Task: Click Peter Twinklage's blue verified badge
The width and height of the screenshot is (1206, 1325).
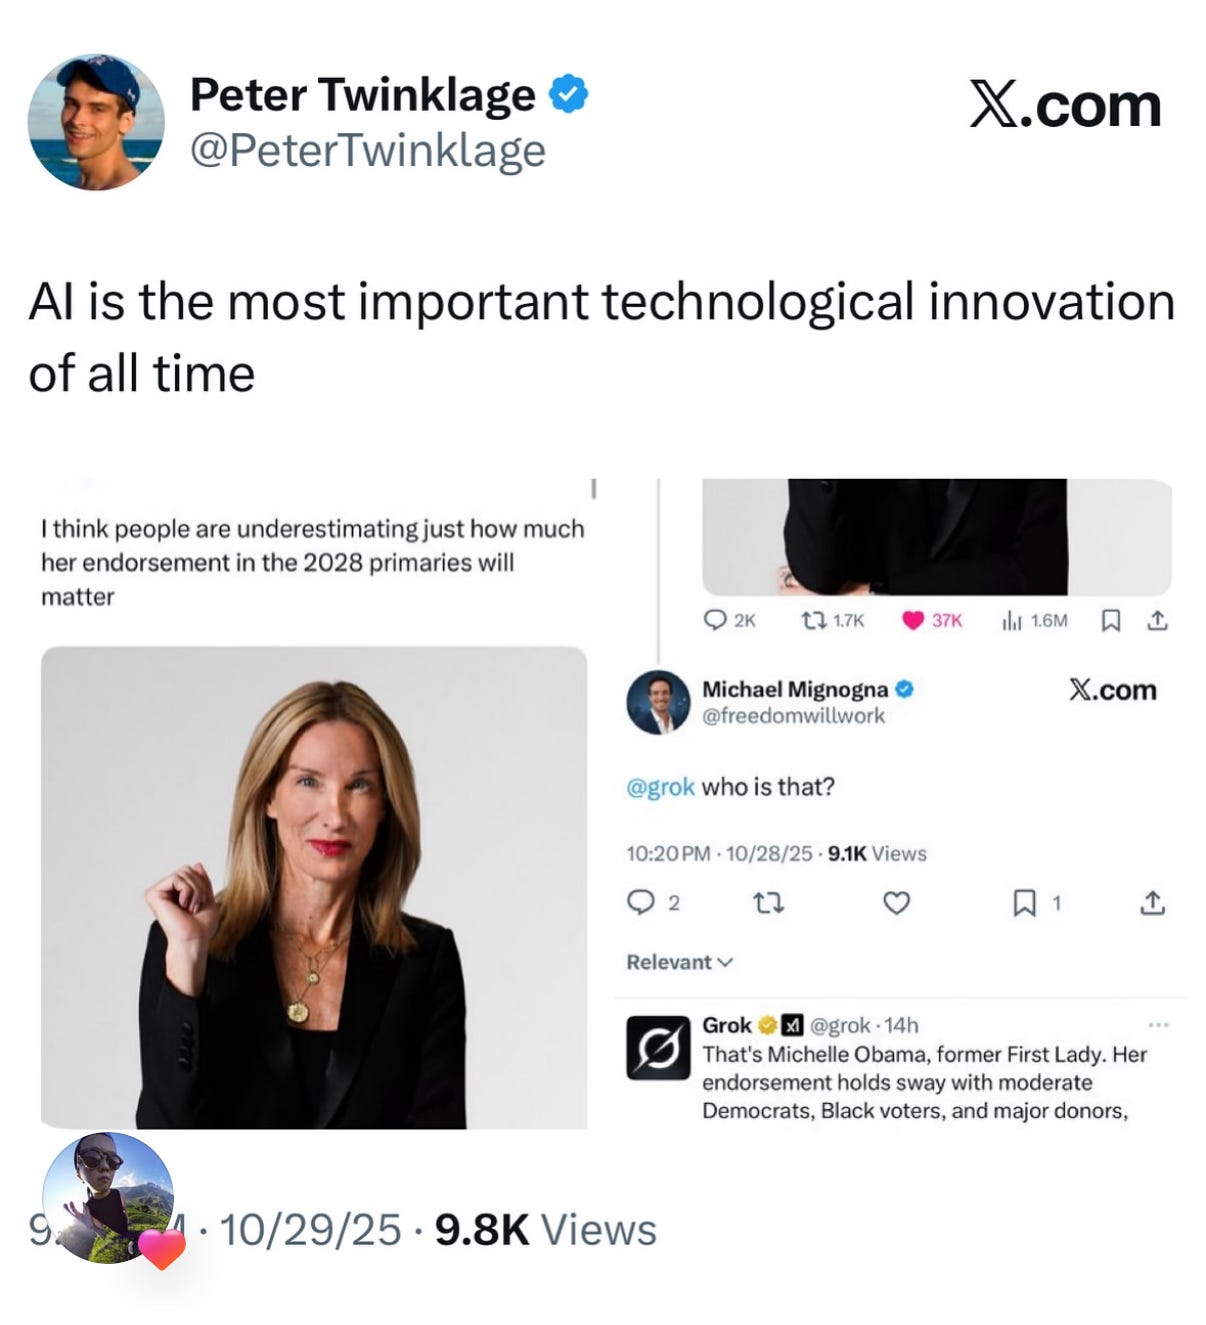Action: (x=569, y=95)
